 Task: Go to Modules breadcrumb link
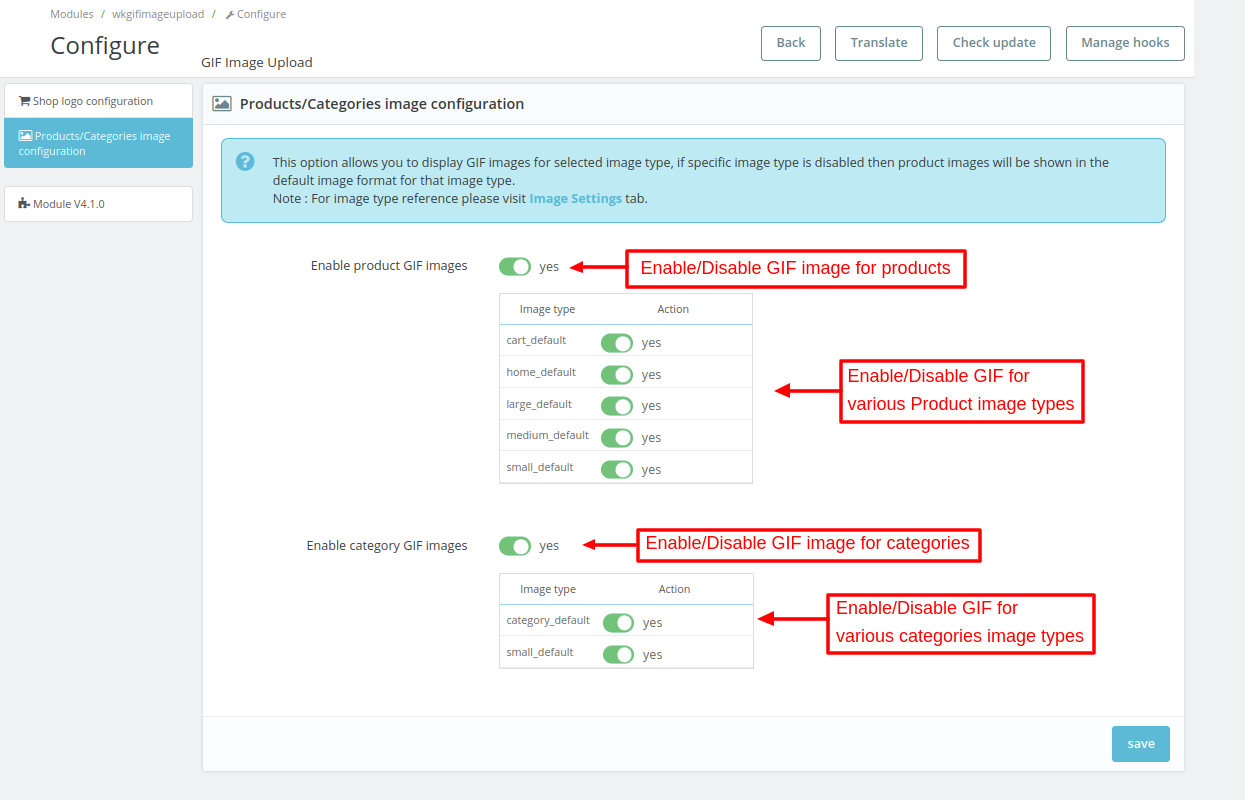click(x=72, y=14)
